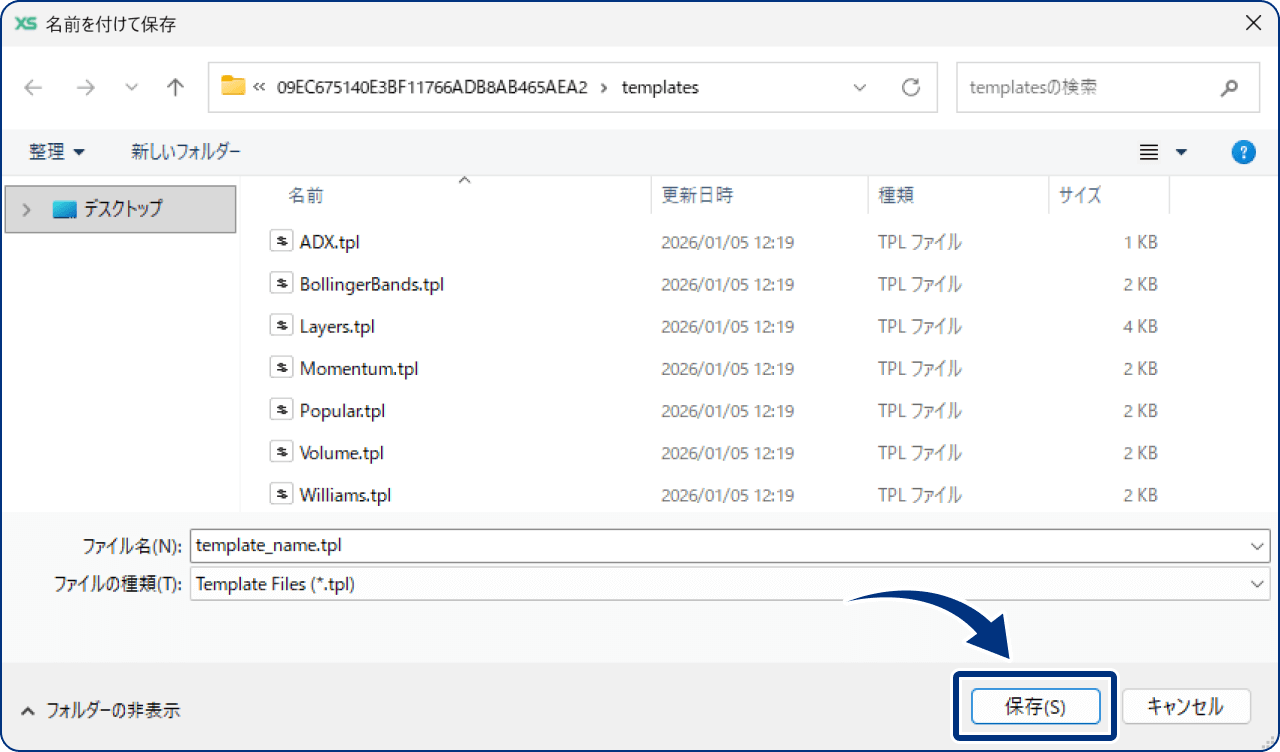The height and width of the screenshot is (752, 1280).
Task: Go up one folder level
Action: pos(175,87)
